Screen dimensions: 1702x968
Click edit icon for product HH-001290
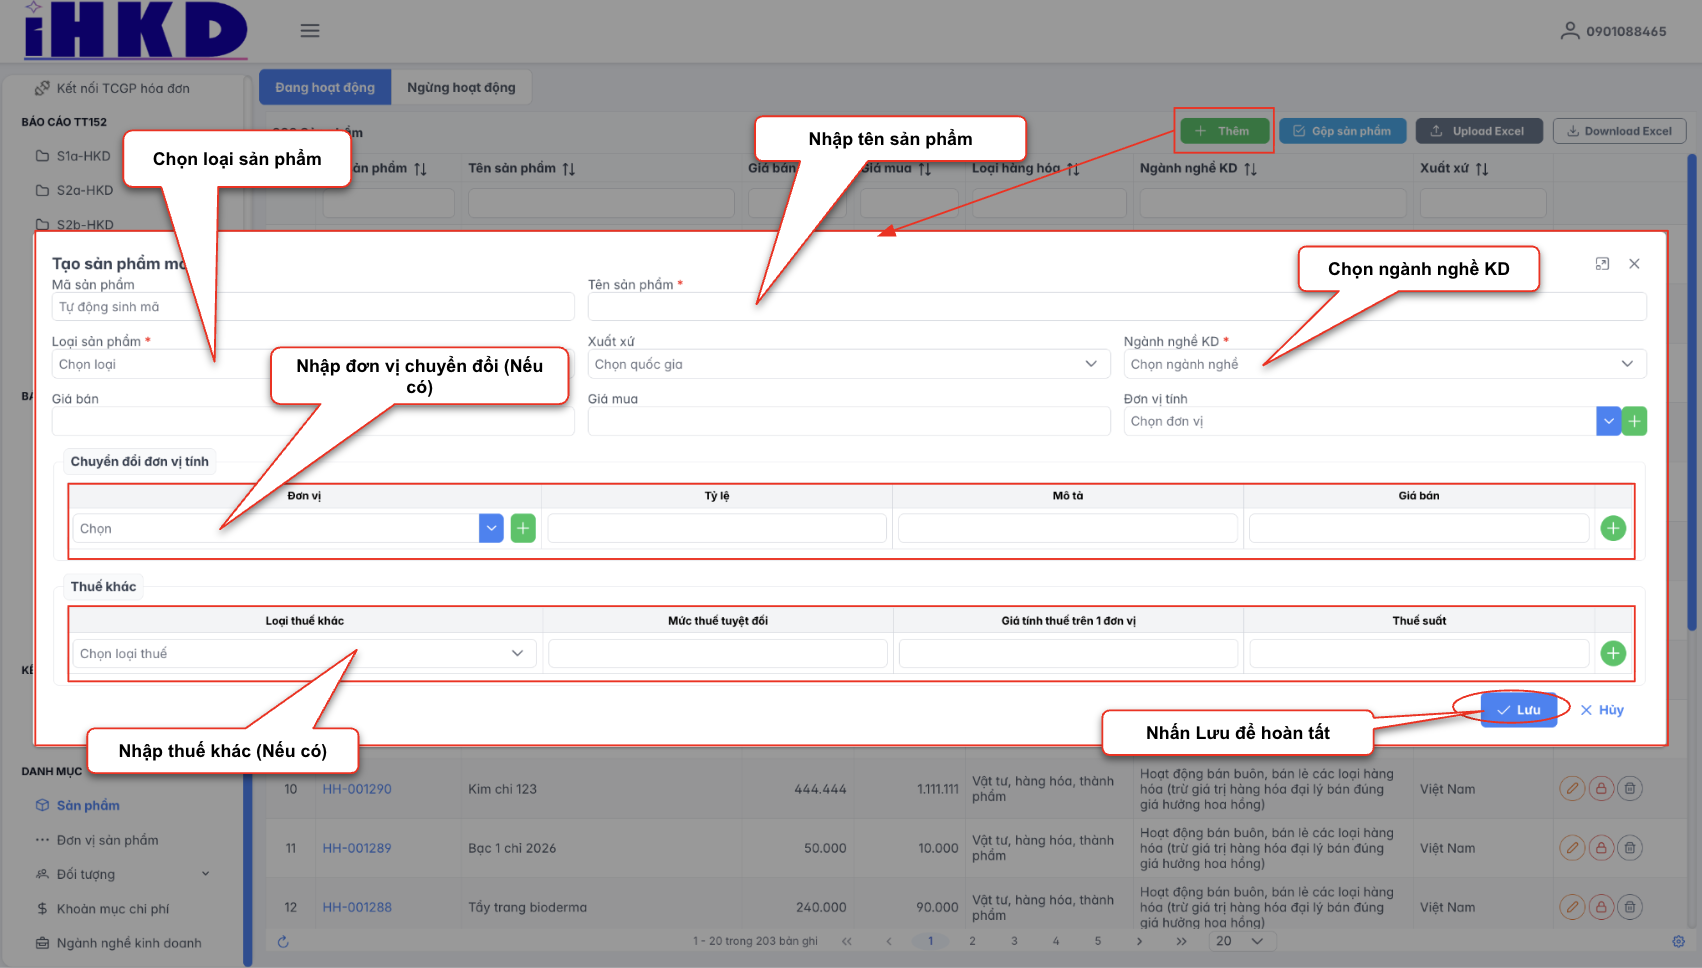click(1572, 789)
